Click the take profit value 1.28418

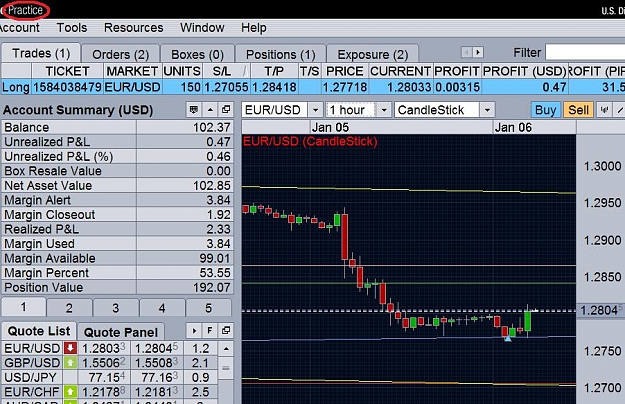(x=274, y=87)
